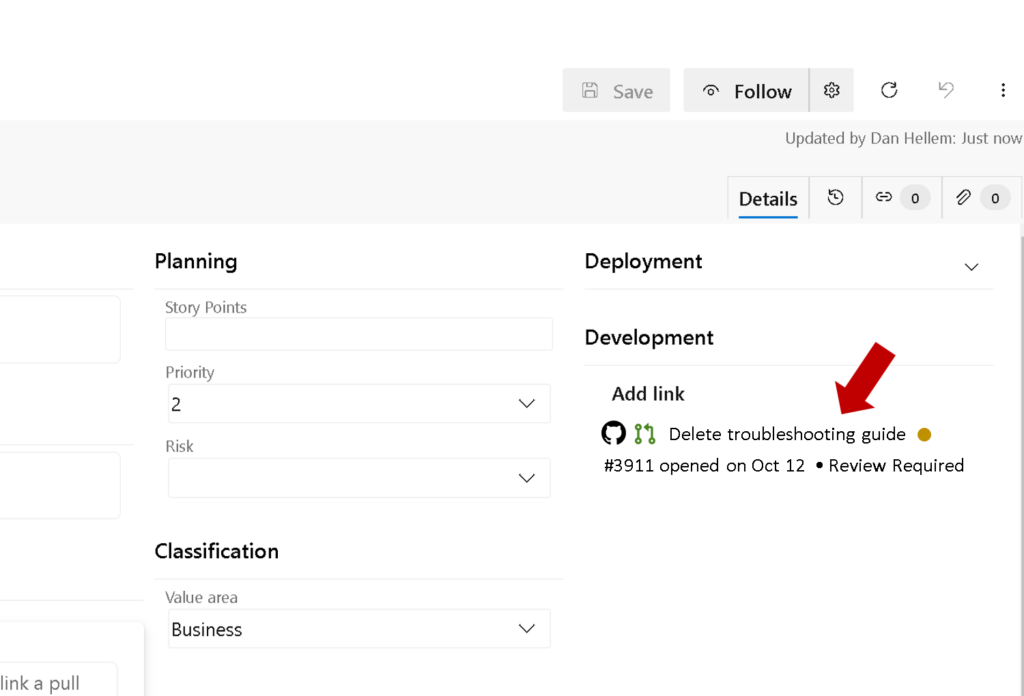
Task: Open the history view clock icon
Action: (x=835, y=197)
